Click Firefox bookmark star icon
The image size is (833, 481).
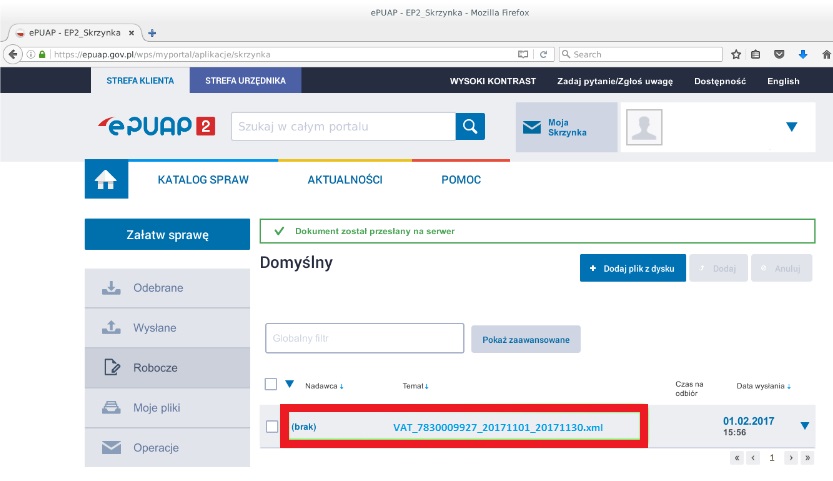[736, 54]
